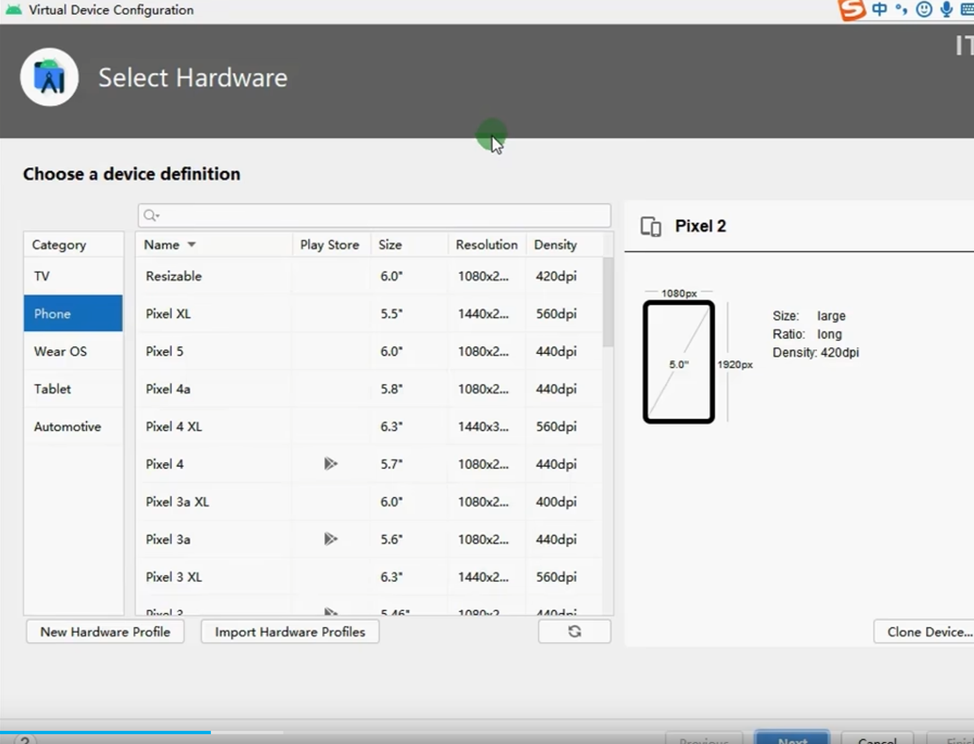Image resolution: width=974 pixels, height=744 pixels.
Task: Click the 5.5" size cell
Action: 391,314
